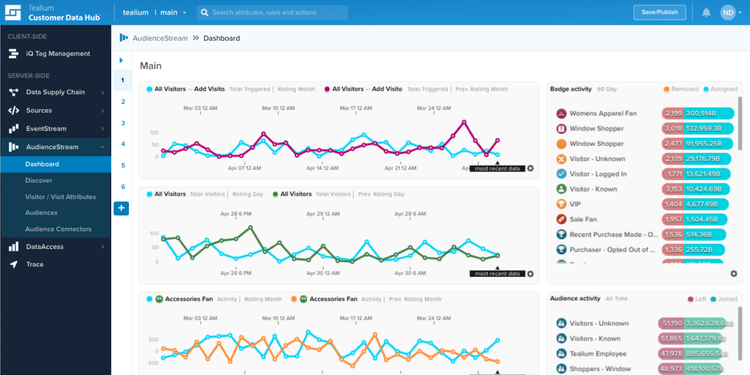Click the Visitor - Logged In badge icon

[x=562, y=174]
